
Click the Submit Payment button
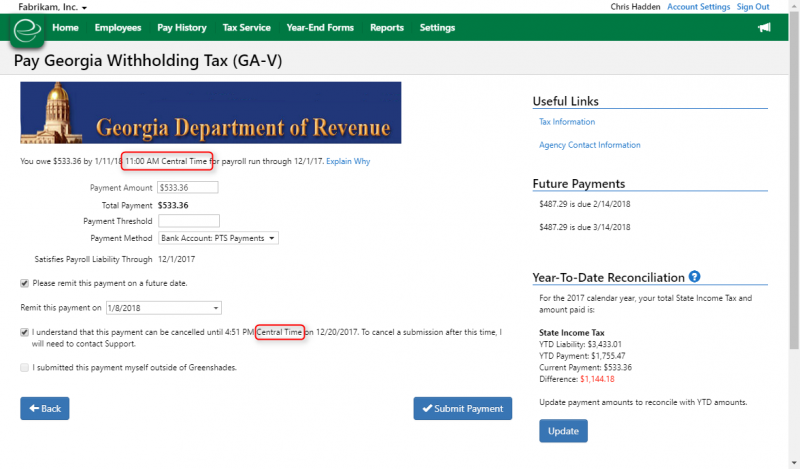coord(463,409)
